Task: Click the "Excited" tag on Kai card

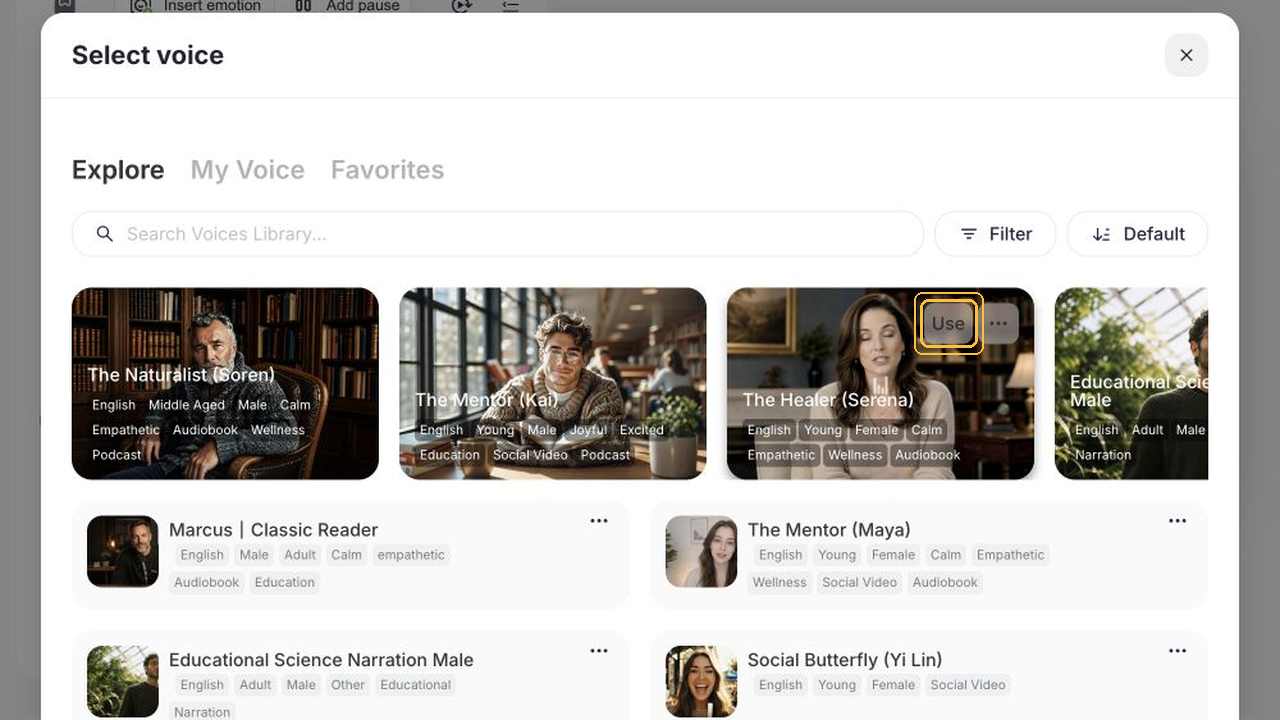Action: point(642,430)
